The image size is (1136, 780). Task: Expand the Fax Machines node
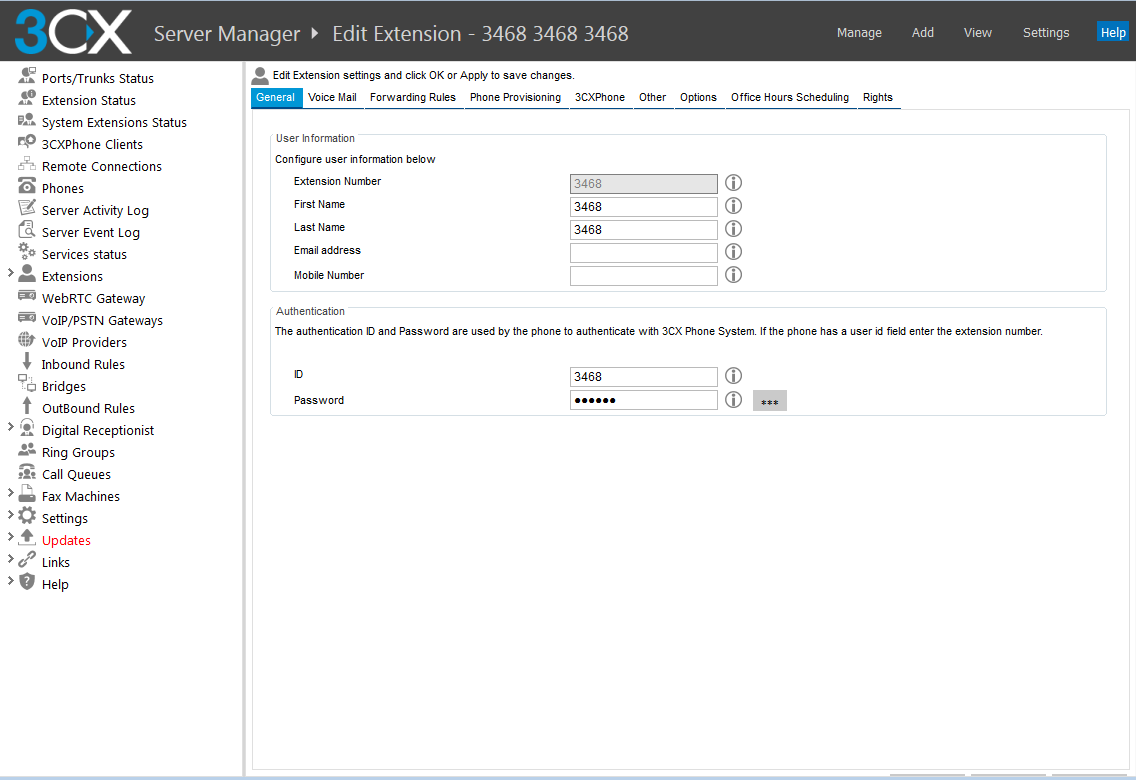pyautogui.click(x=10, y=493)
